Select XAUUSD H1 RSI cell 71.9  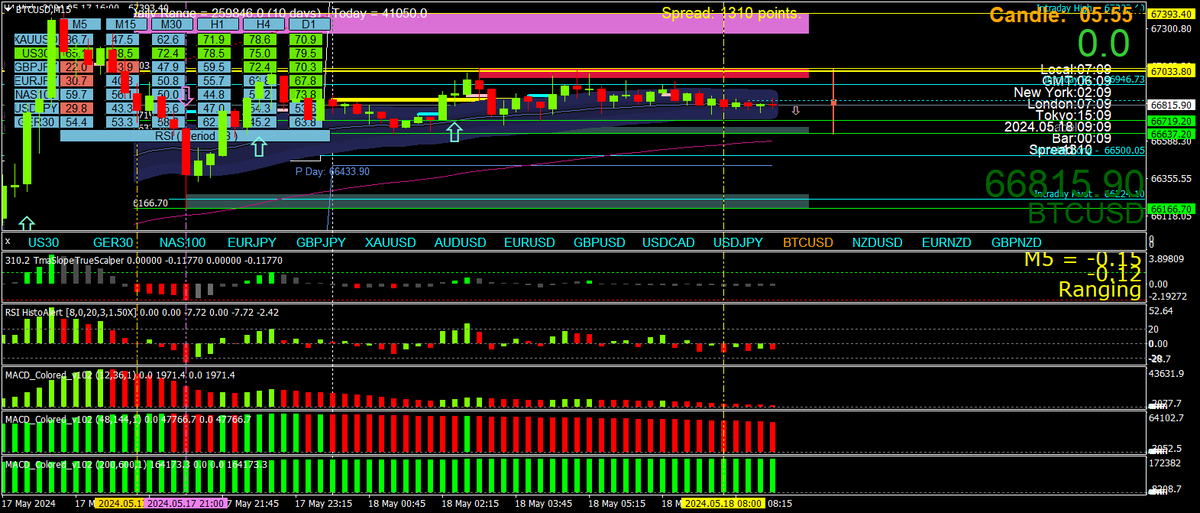point(213,39)
